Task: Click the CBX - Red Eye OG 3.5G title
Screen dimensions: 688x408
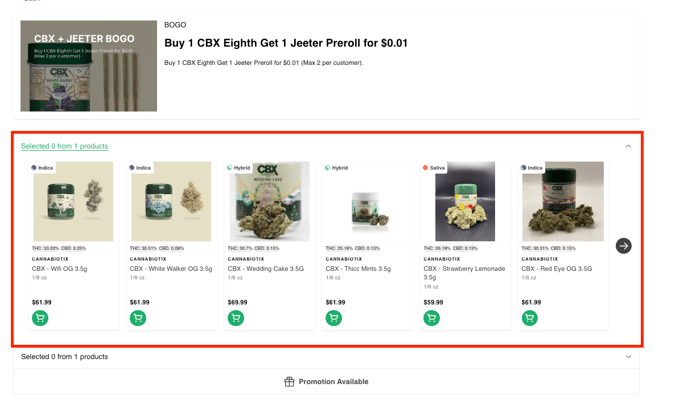Action: [x=556, y=269]
